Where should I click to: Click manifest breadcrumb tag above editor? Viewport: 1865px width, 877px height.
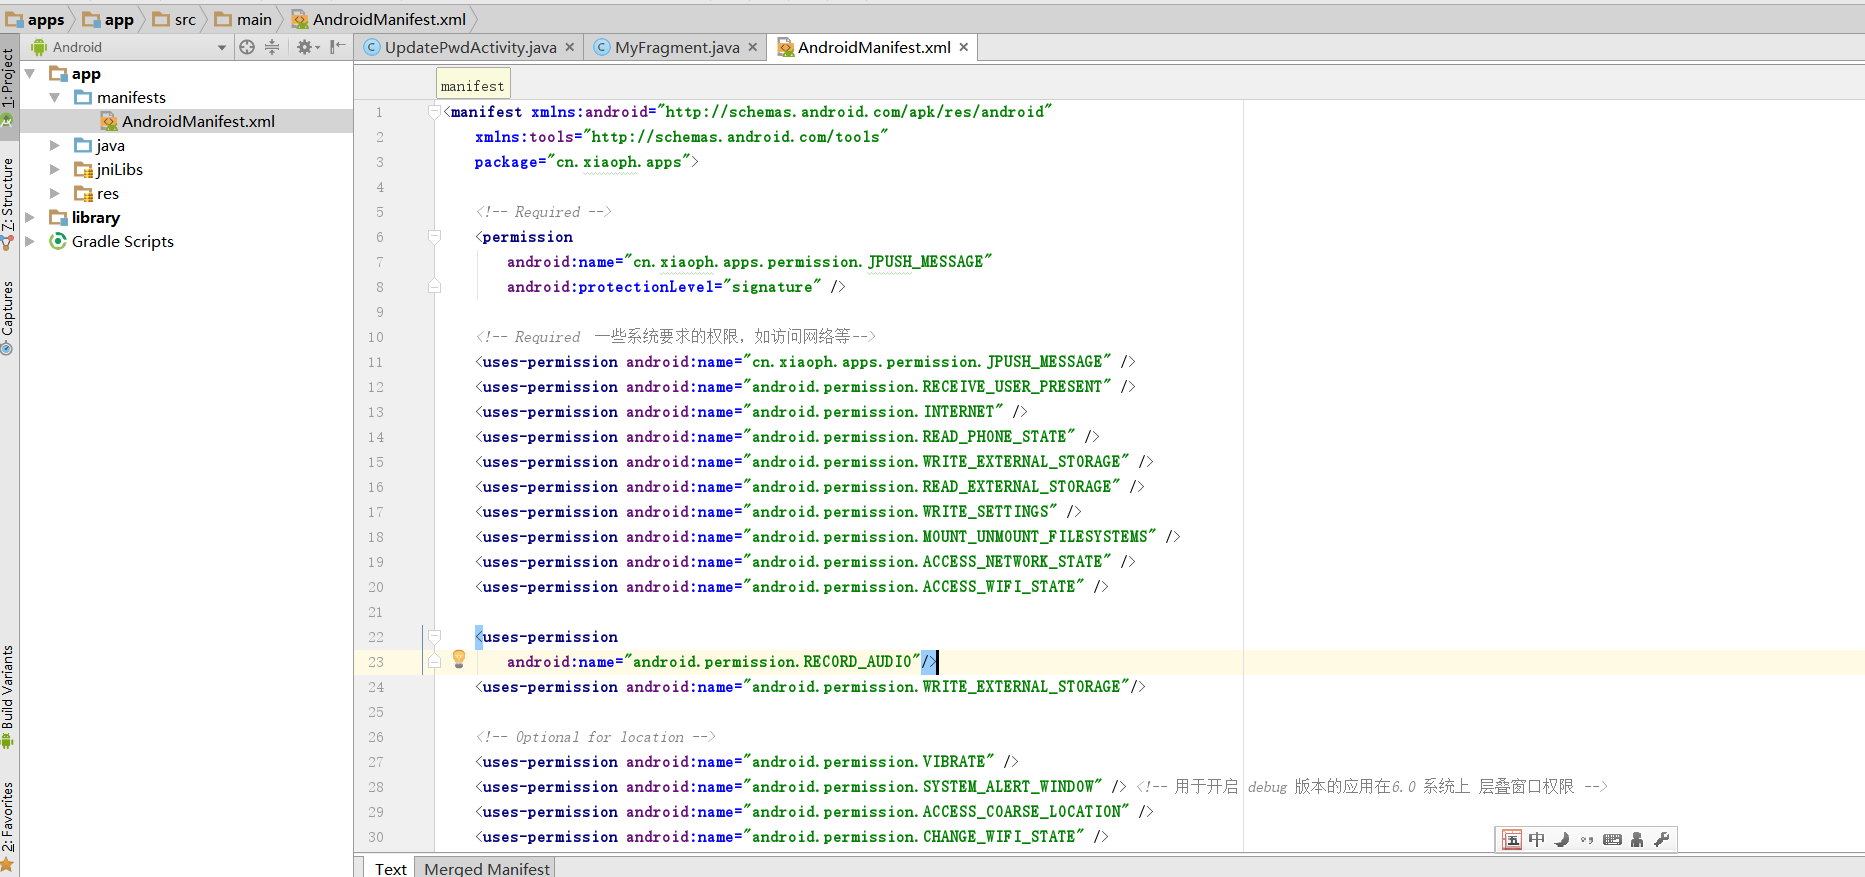point(473,86)
